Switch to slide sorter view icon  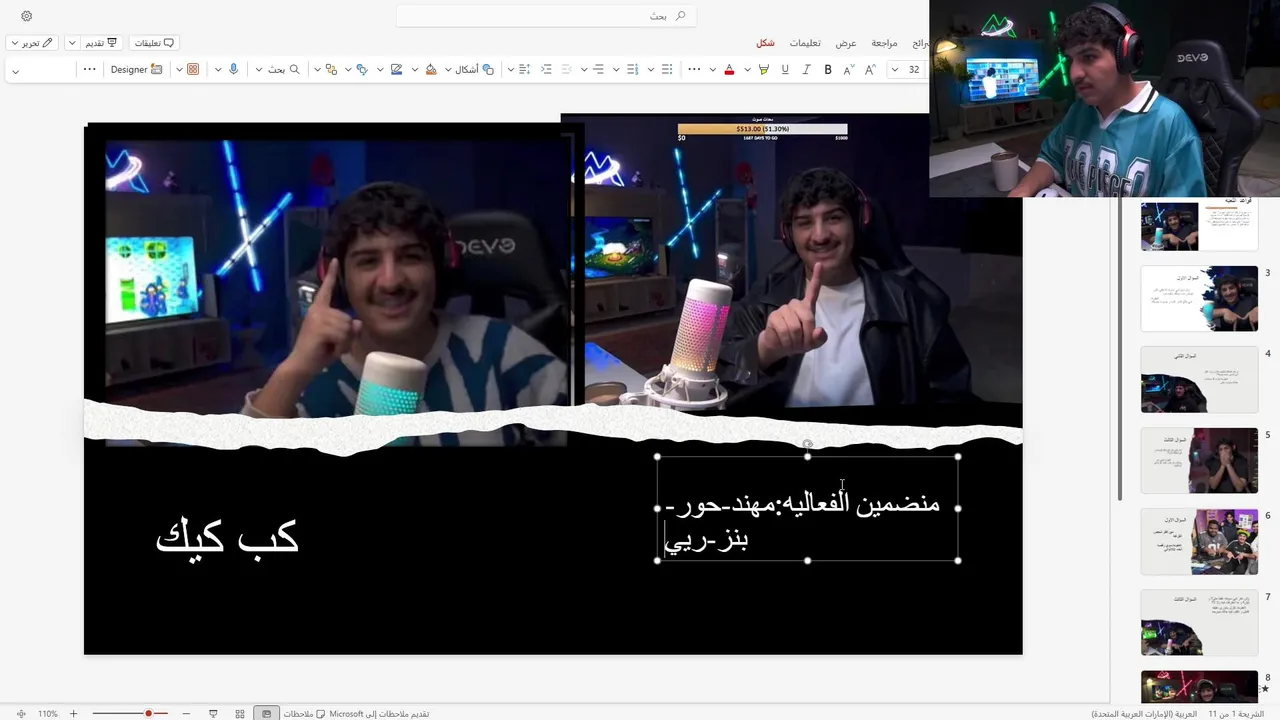[240, 714]
